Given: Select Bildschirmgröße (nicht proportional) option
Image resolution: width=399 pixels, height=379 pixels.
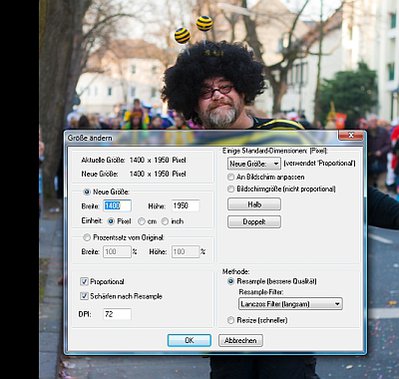Looking at the screenshot, I should (x=231, y=189).
